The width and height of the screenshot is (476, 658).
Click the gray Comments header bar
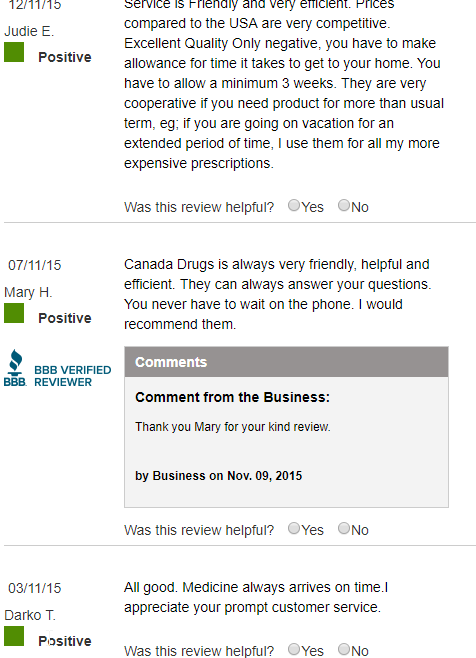point(286,362)
